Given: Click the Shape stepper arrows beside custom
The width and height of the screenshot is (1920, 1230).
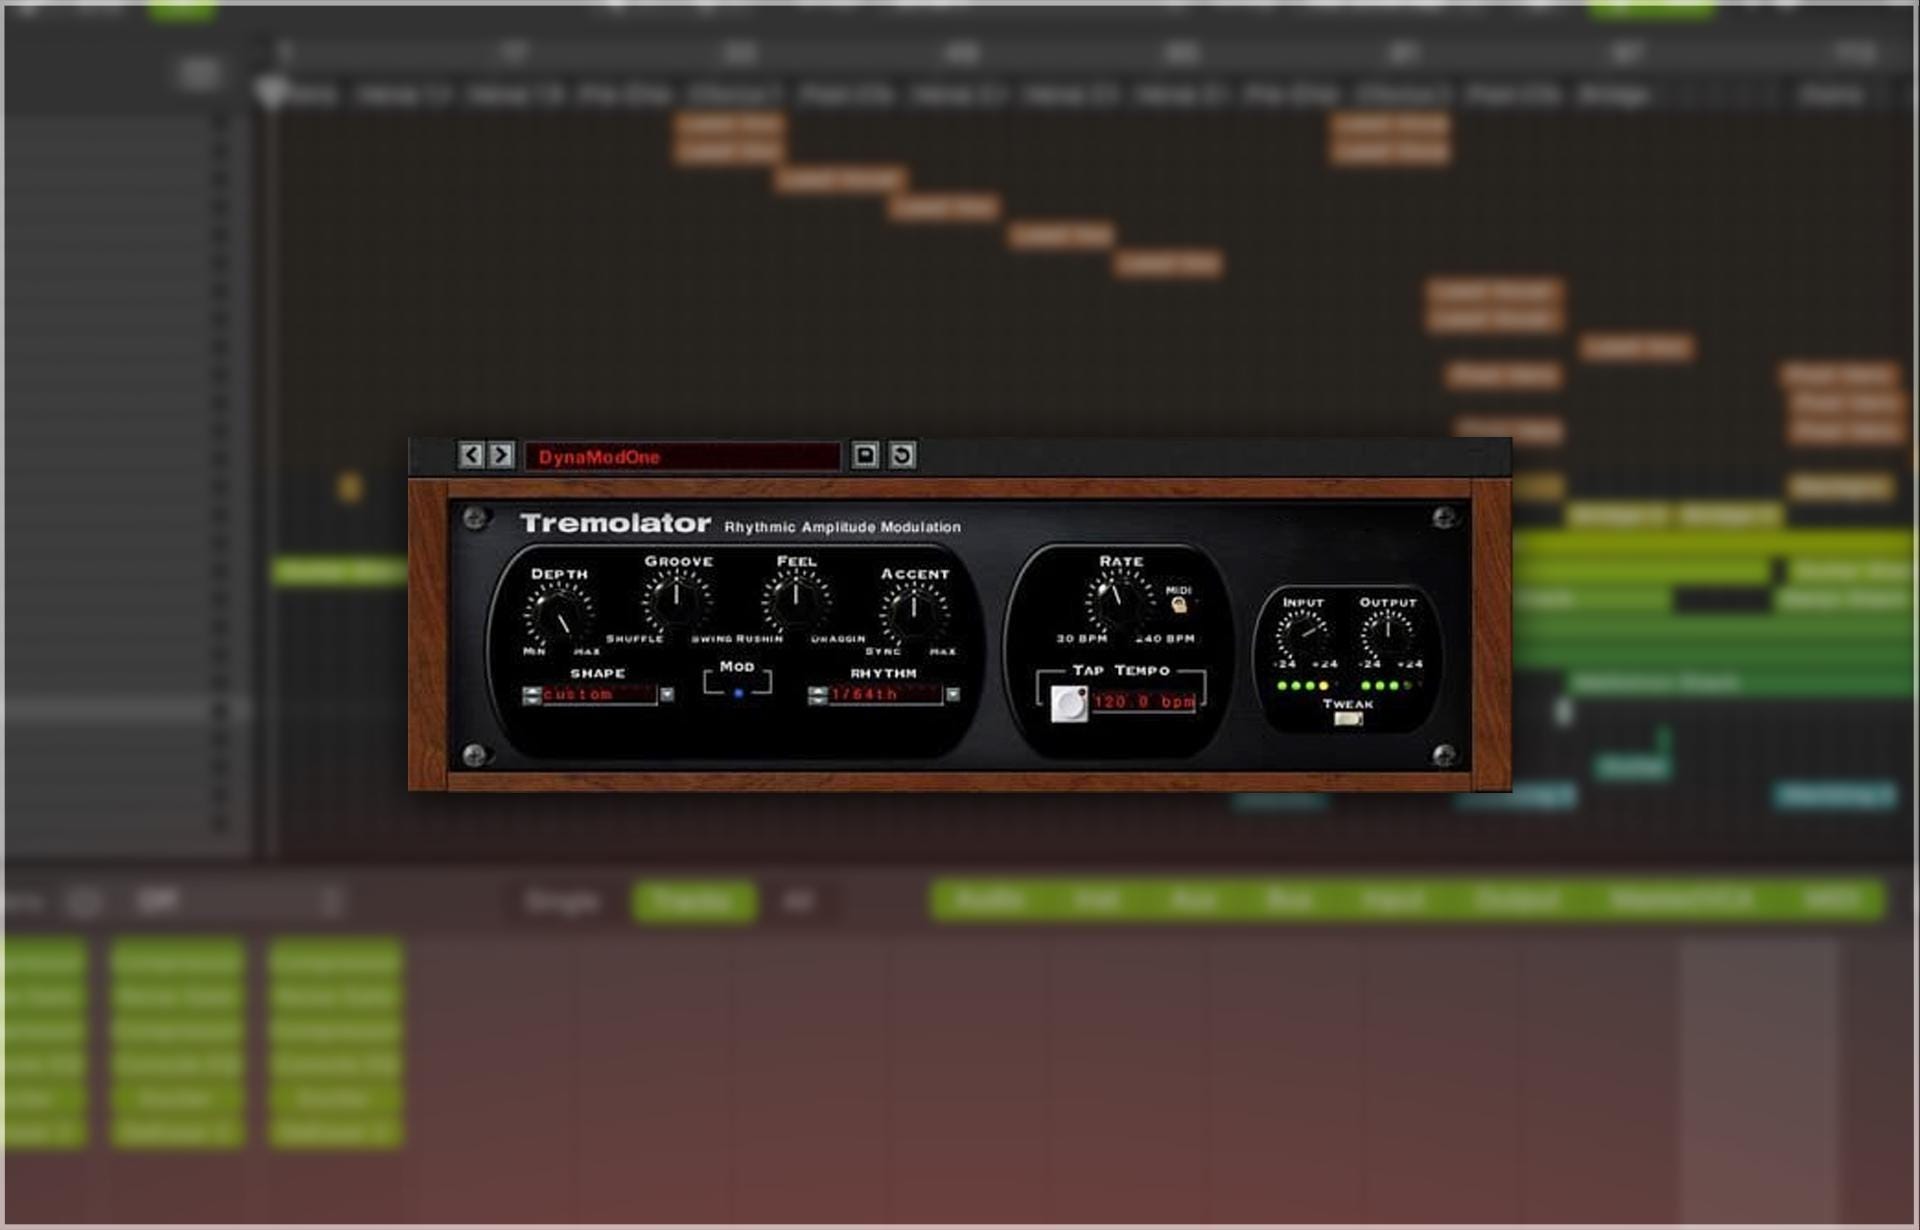Looking at the screenshot, I should click(532, 695).
